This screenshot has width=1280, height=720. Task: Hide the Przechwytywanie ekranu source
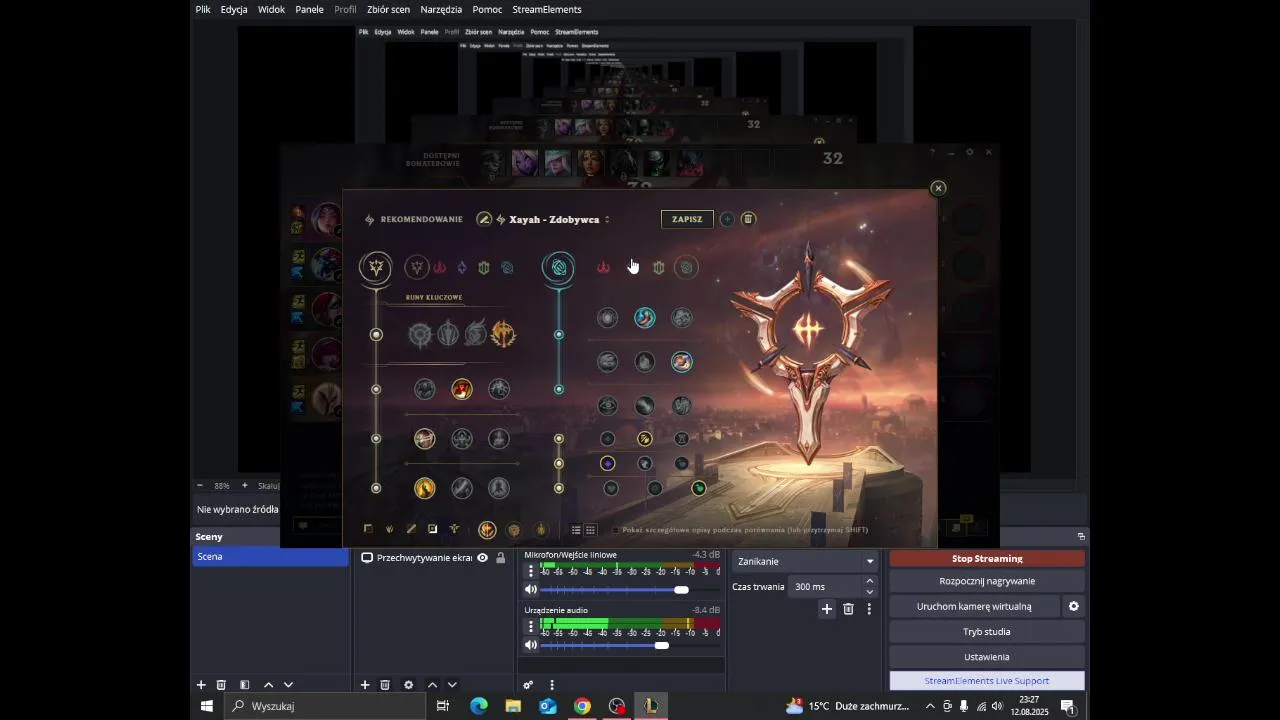[x=482, y=558]
